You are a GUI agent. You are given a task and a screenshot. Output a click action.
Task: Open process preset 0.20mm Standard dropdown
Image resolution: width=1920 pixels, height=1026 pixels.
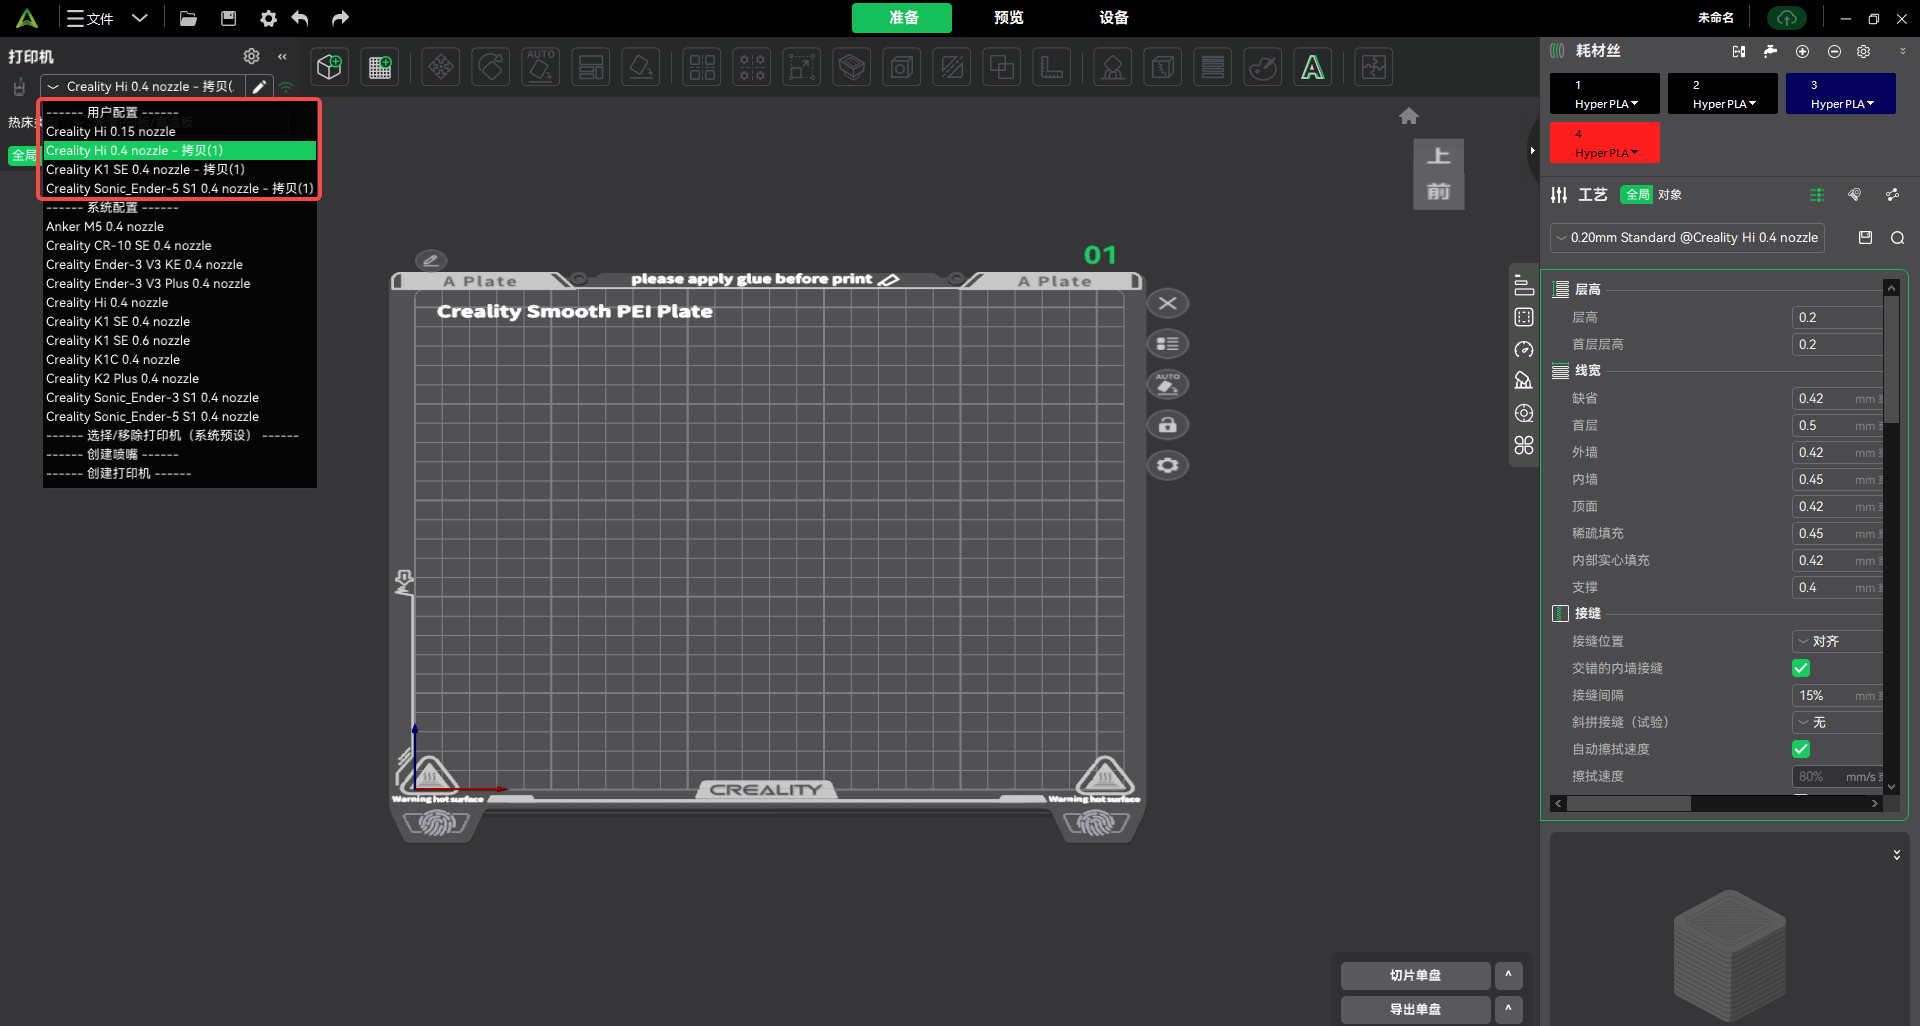click(1687, 238)
